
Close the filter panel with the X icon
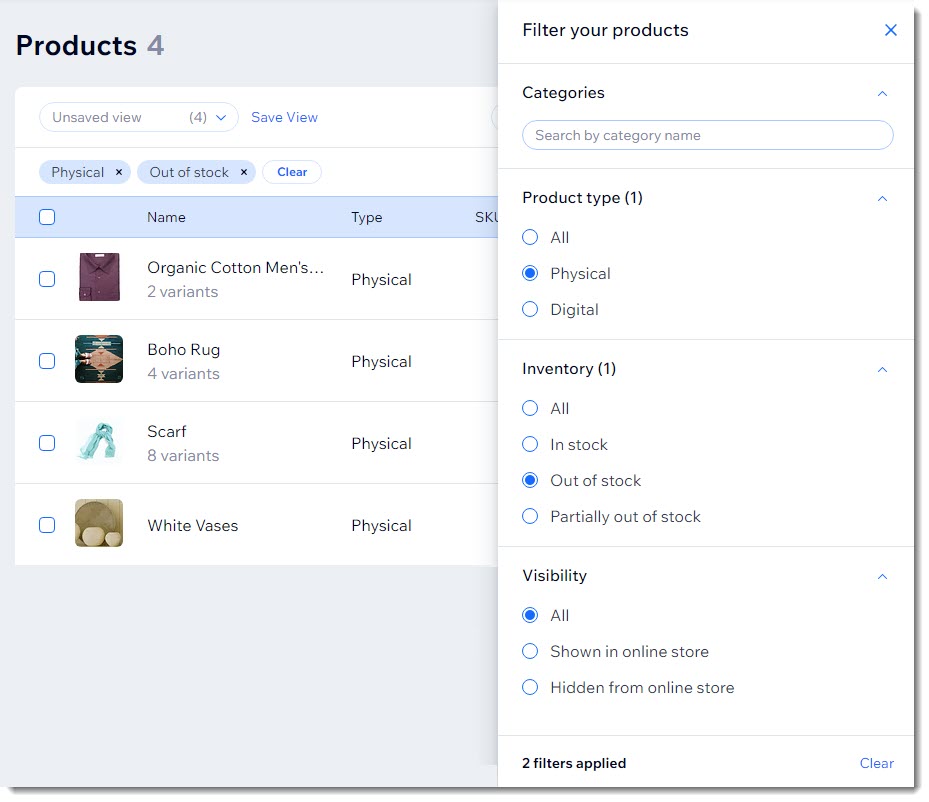[x=890, y=30]
